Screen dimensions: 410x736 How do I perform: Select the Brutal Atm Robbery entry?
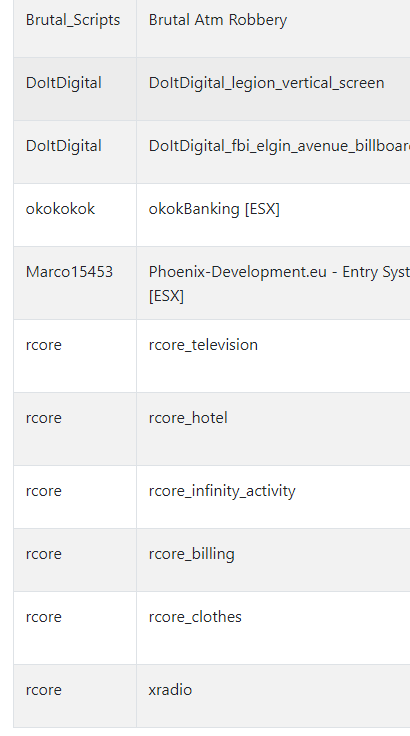coord(217,20)
